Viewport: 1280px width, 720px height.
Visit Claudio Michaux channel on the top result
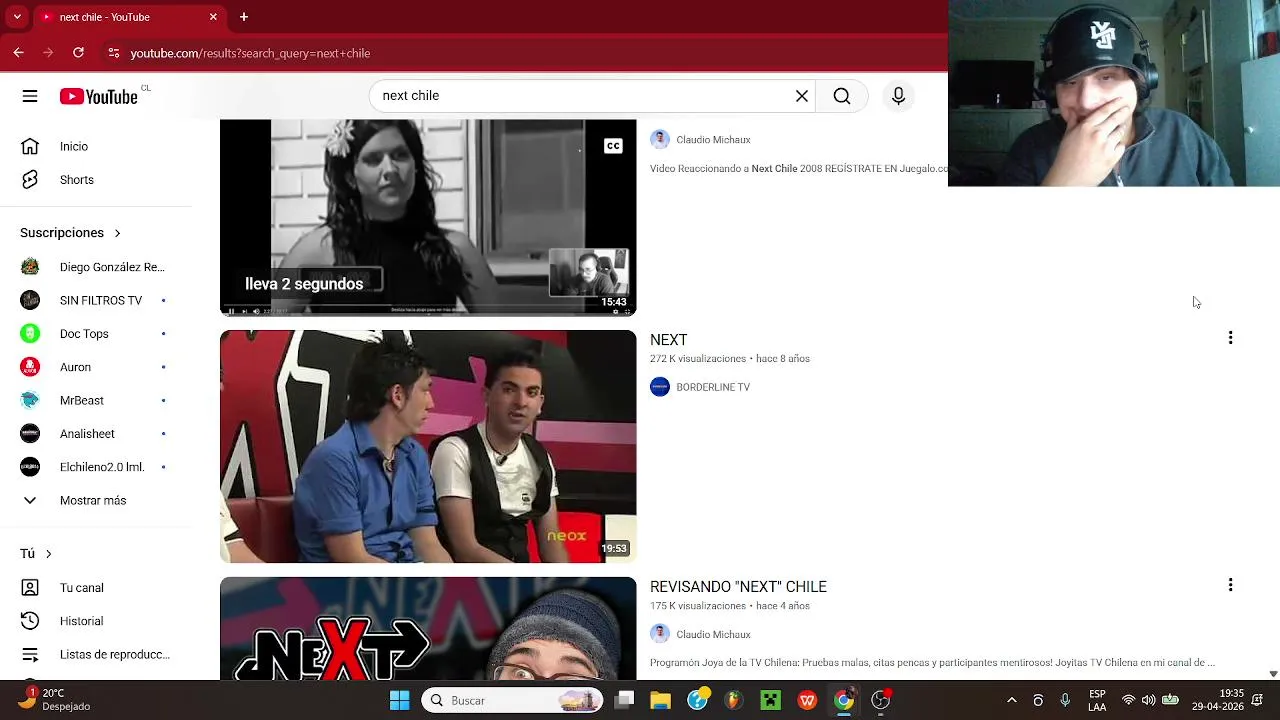click(x=712, y=140)
